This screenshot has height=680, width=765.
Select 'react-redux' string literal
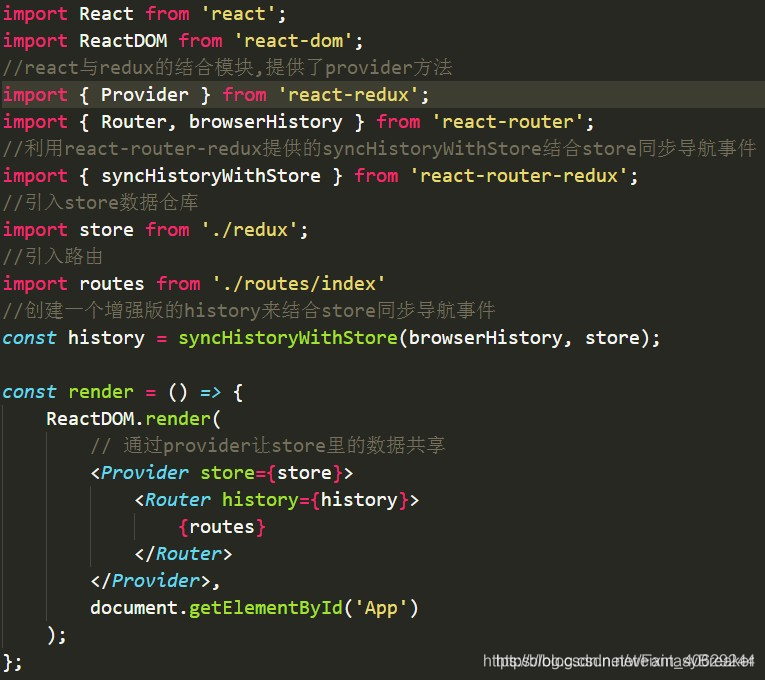(x=348, y=95)
